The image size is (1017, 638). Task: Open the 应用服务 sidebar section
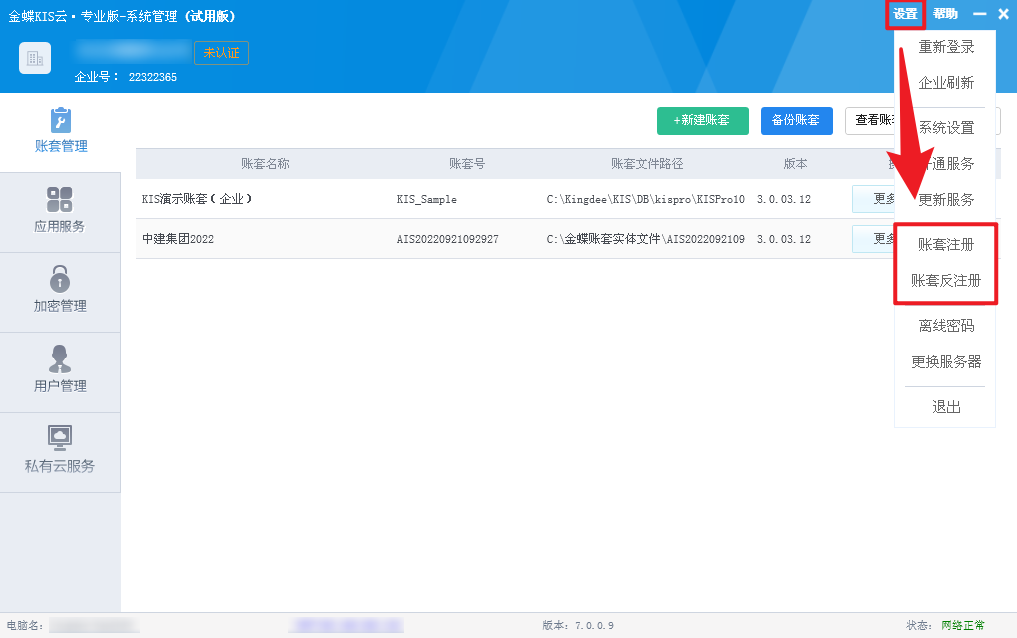point(60,212)
